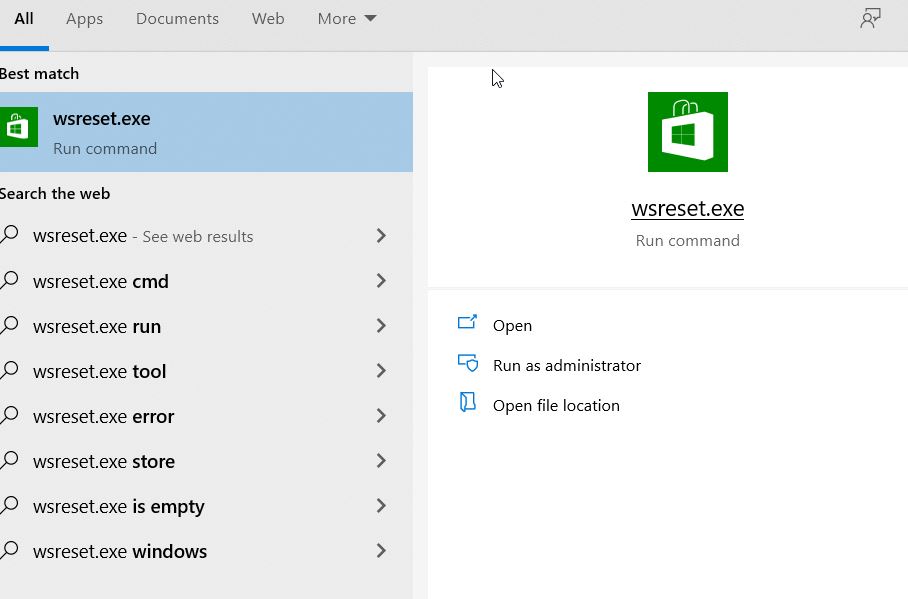
Task: Click search icon beside 'wsreset.exe run'
Action: click(x=9, y=325)
